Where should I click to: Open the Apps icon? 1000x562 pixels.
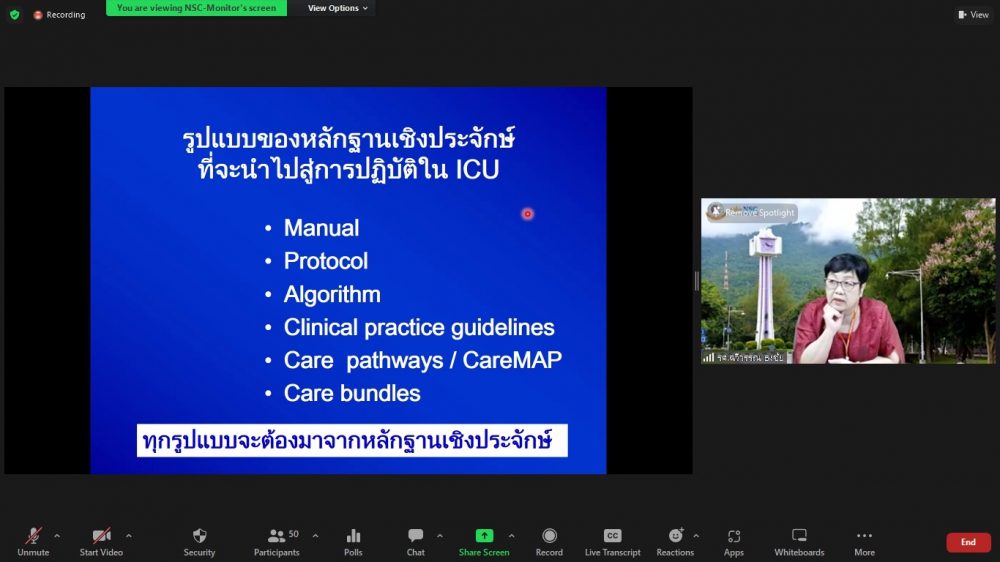click(734, 541)
